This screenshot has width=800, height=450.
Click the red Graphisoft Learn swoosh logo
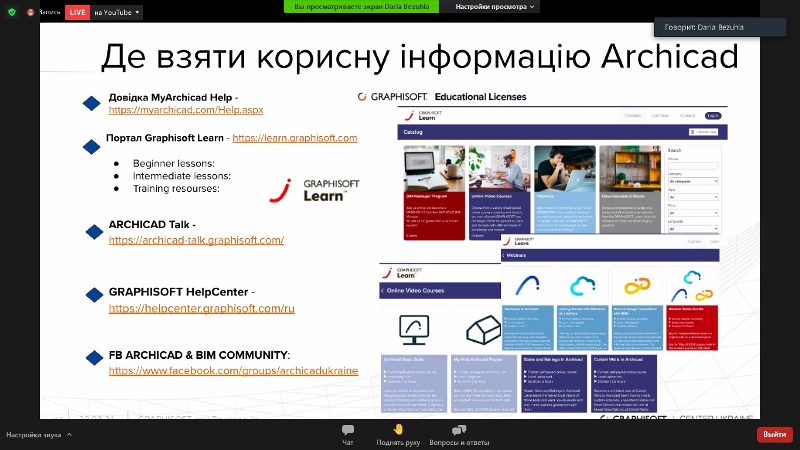coord(281,190)
